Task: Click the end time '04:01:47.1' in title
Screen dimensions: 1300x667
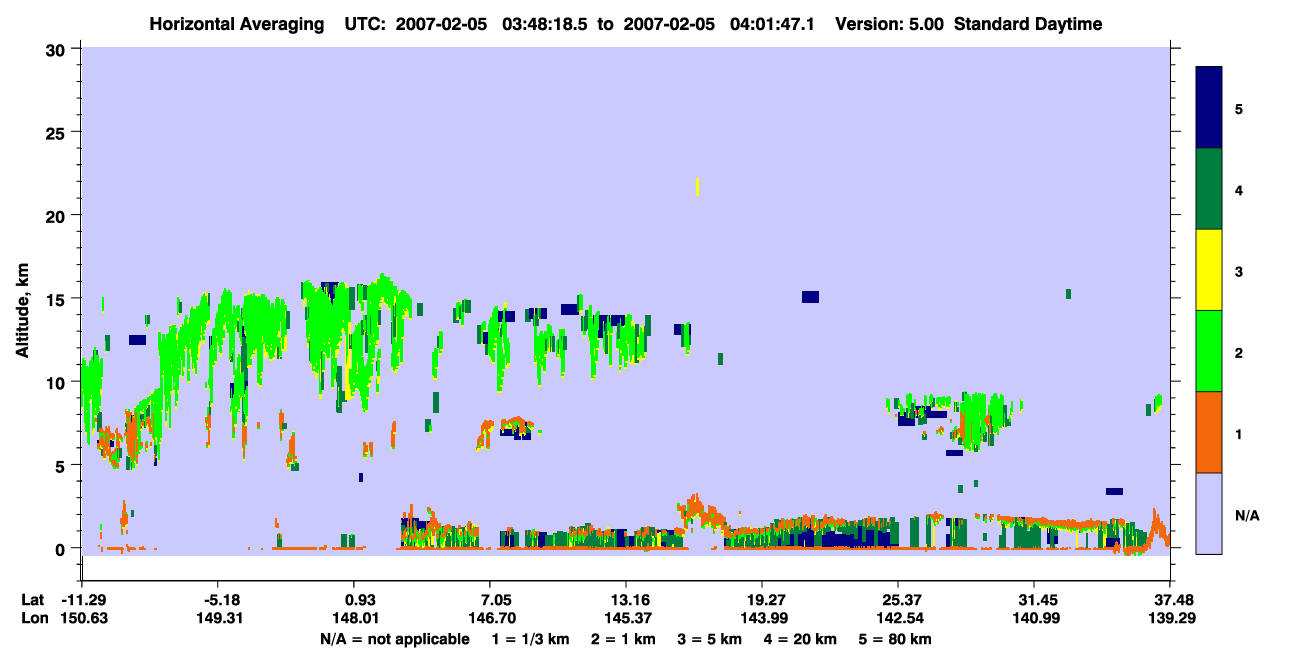Action: click(x=770, y=24)
